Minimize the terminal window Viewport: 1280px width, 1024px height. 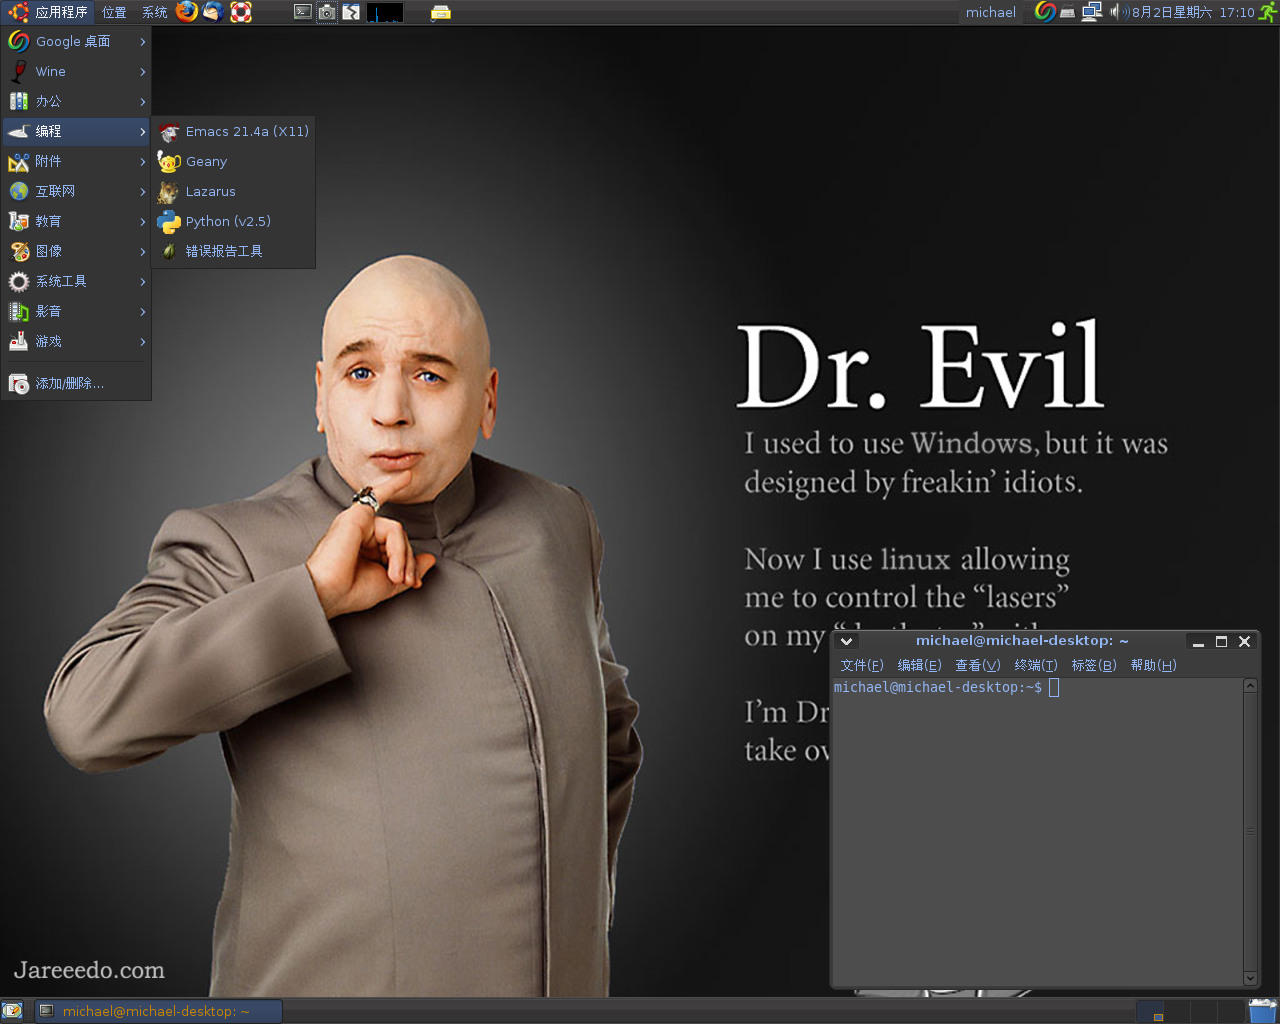click(1198, 641)
